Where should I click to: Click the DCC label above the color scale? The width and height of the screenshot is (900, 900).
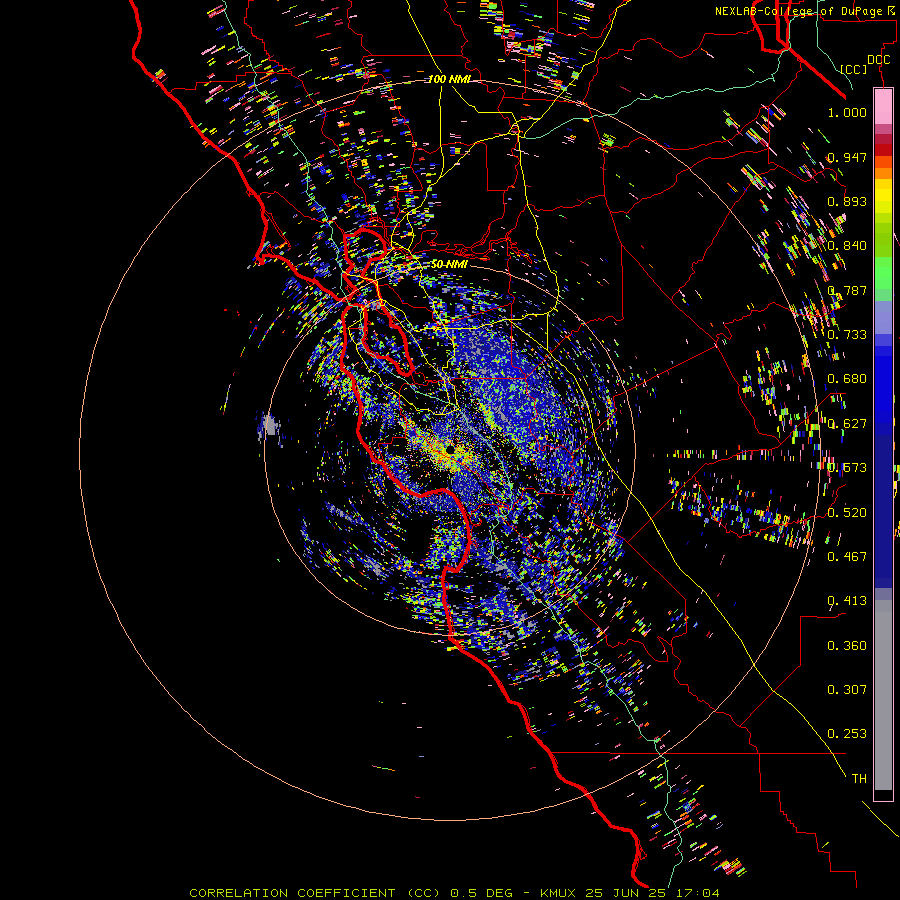(x=878, y=60)
